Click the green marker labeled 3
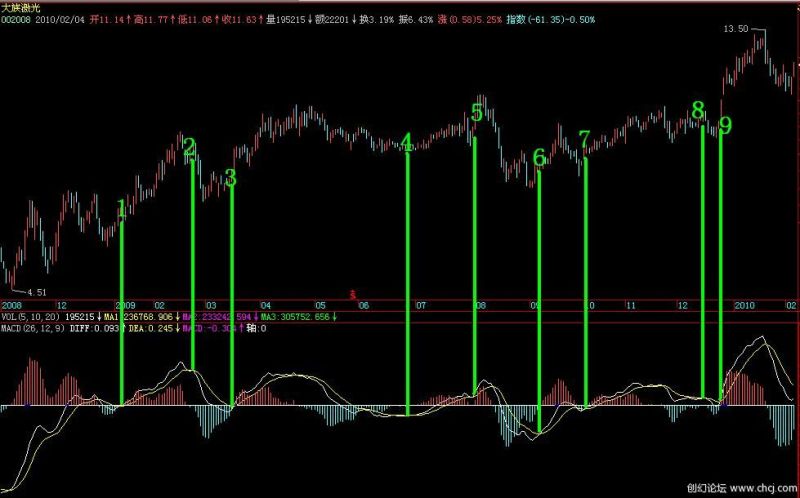The image size is (800, 498). click(x=230, y=179)
